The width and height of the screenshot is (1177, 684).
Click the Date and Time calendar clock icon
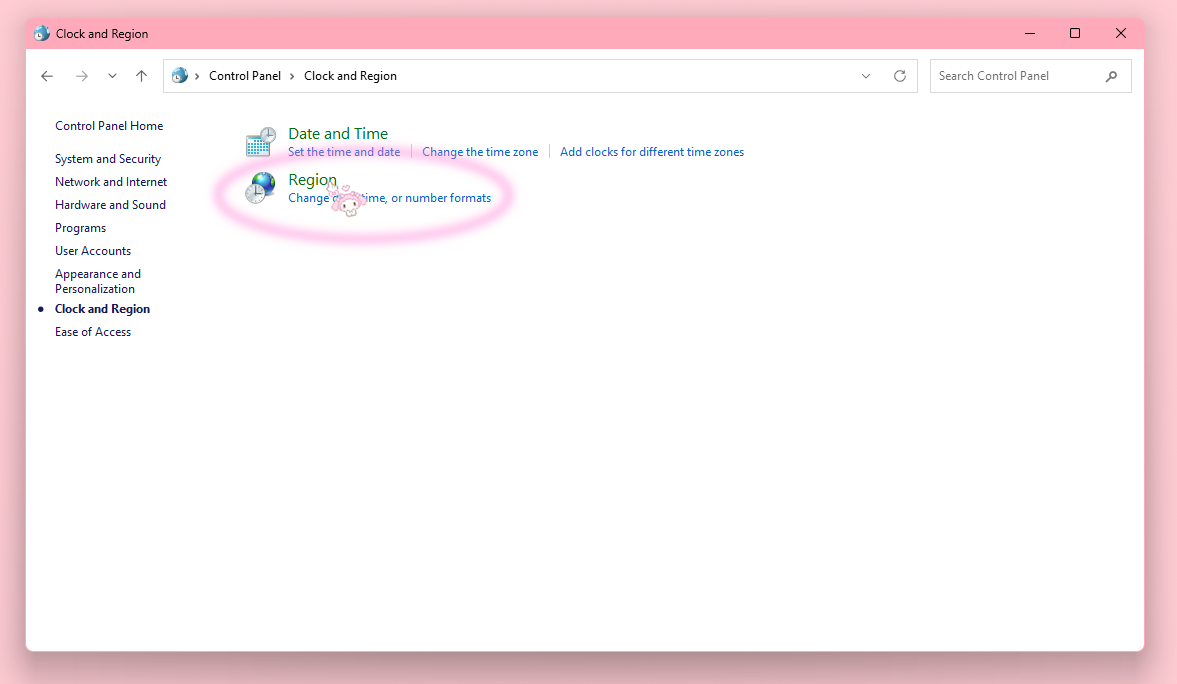(260, 142)
